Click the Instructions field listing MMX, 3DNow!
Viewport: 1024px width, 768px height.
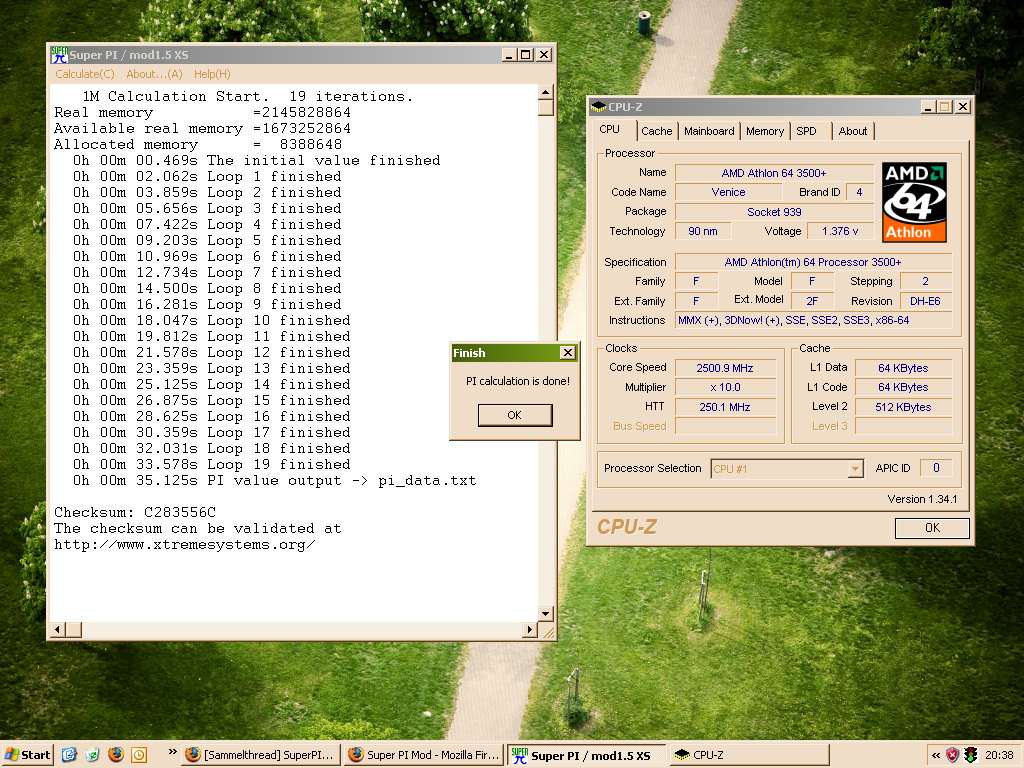point(813,320)
